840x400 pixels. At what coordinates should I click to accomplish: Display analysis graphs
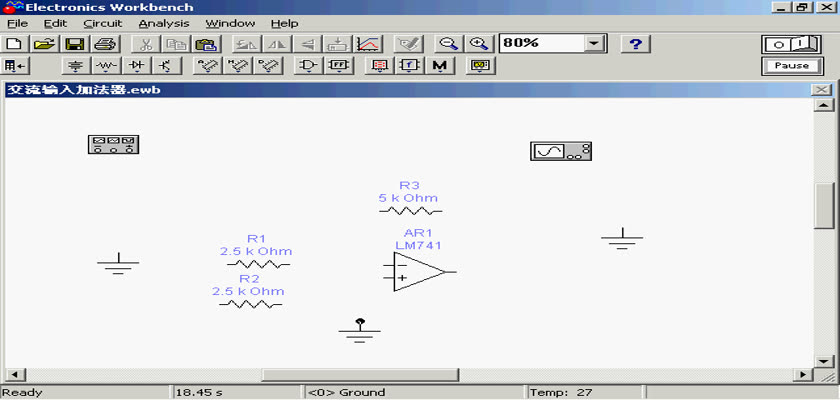(x=369, y=44)
